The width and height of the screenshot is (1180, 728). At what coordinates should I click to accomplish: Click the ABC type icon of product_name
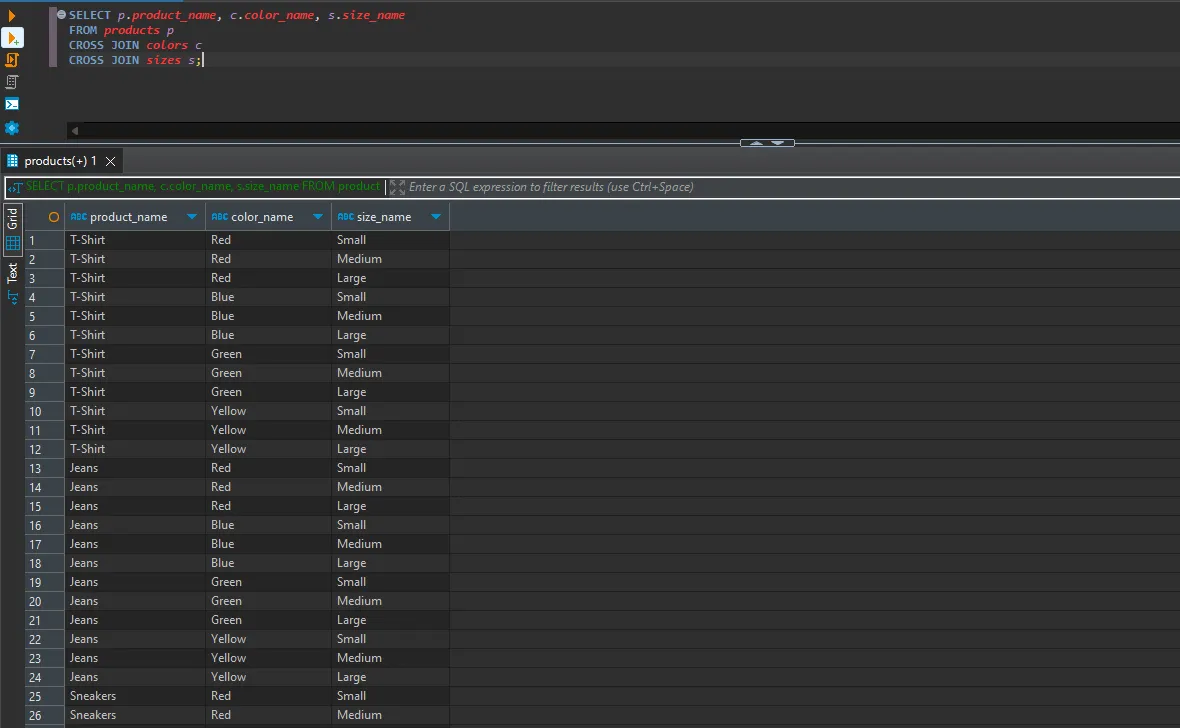click(78, 217)
